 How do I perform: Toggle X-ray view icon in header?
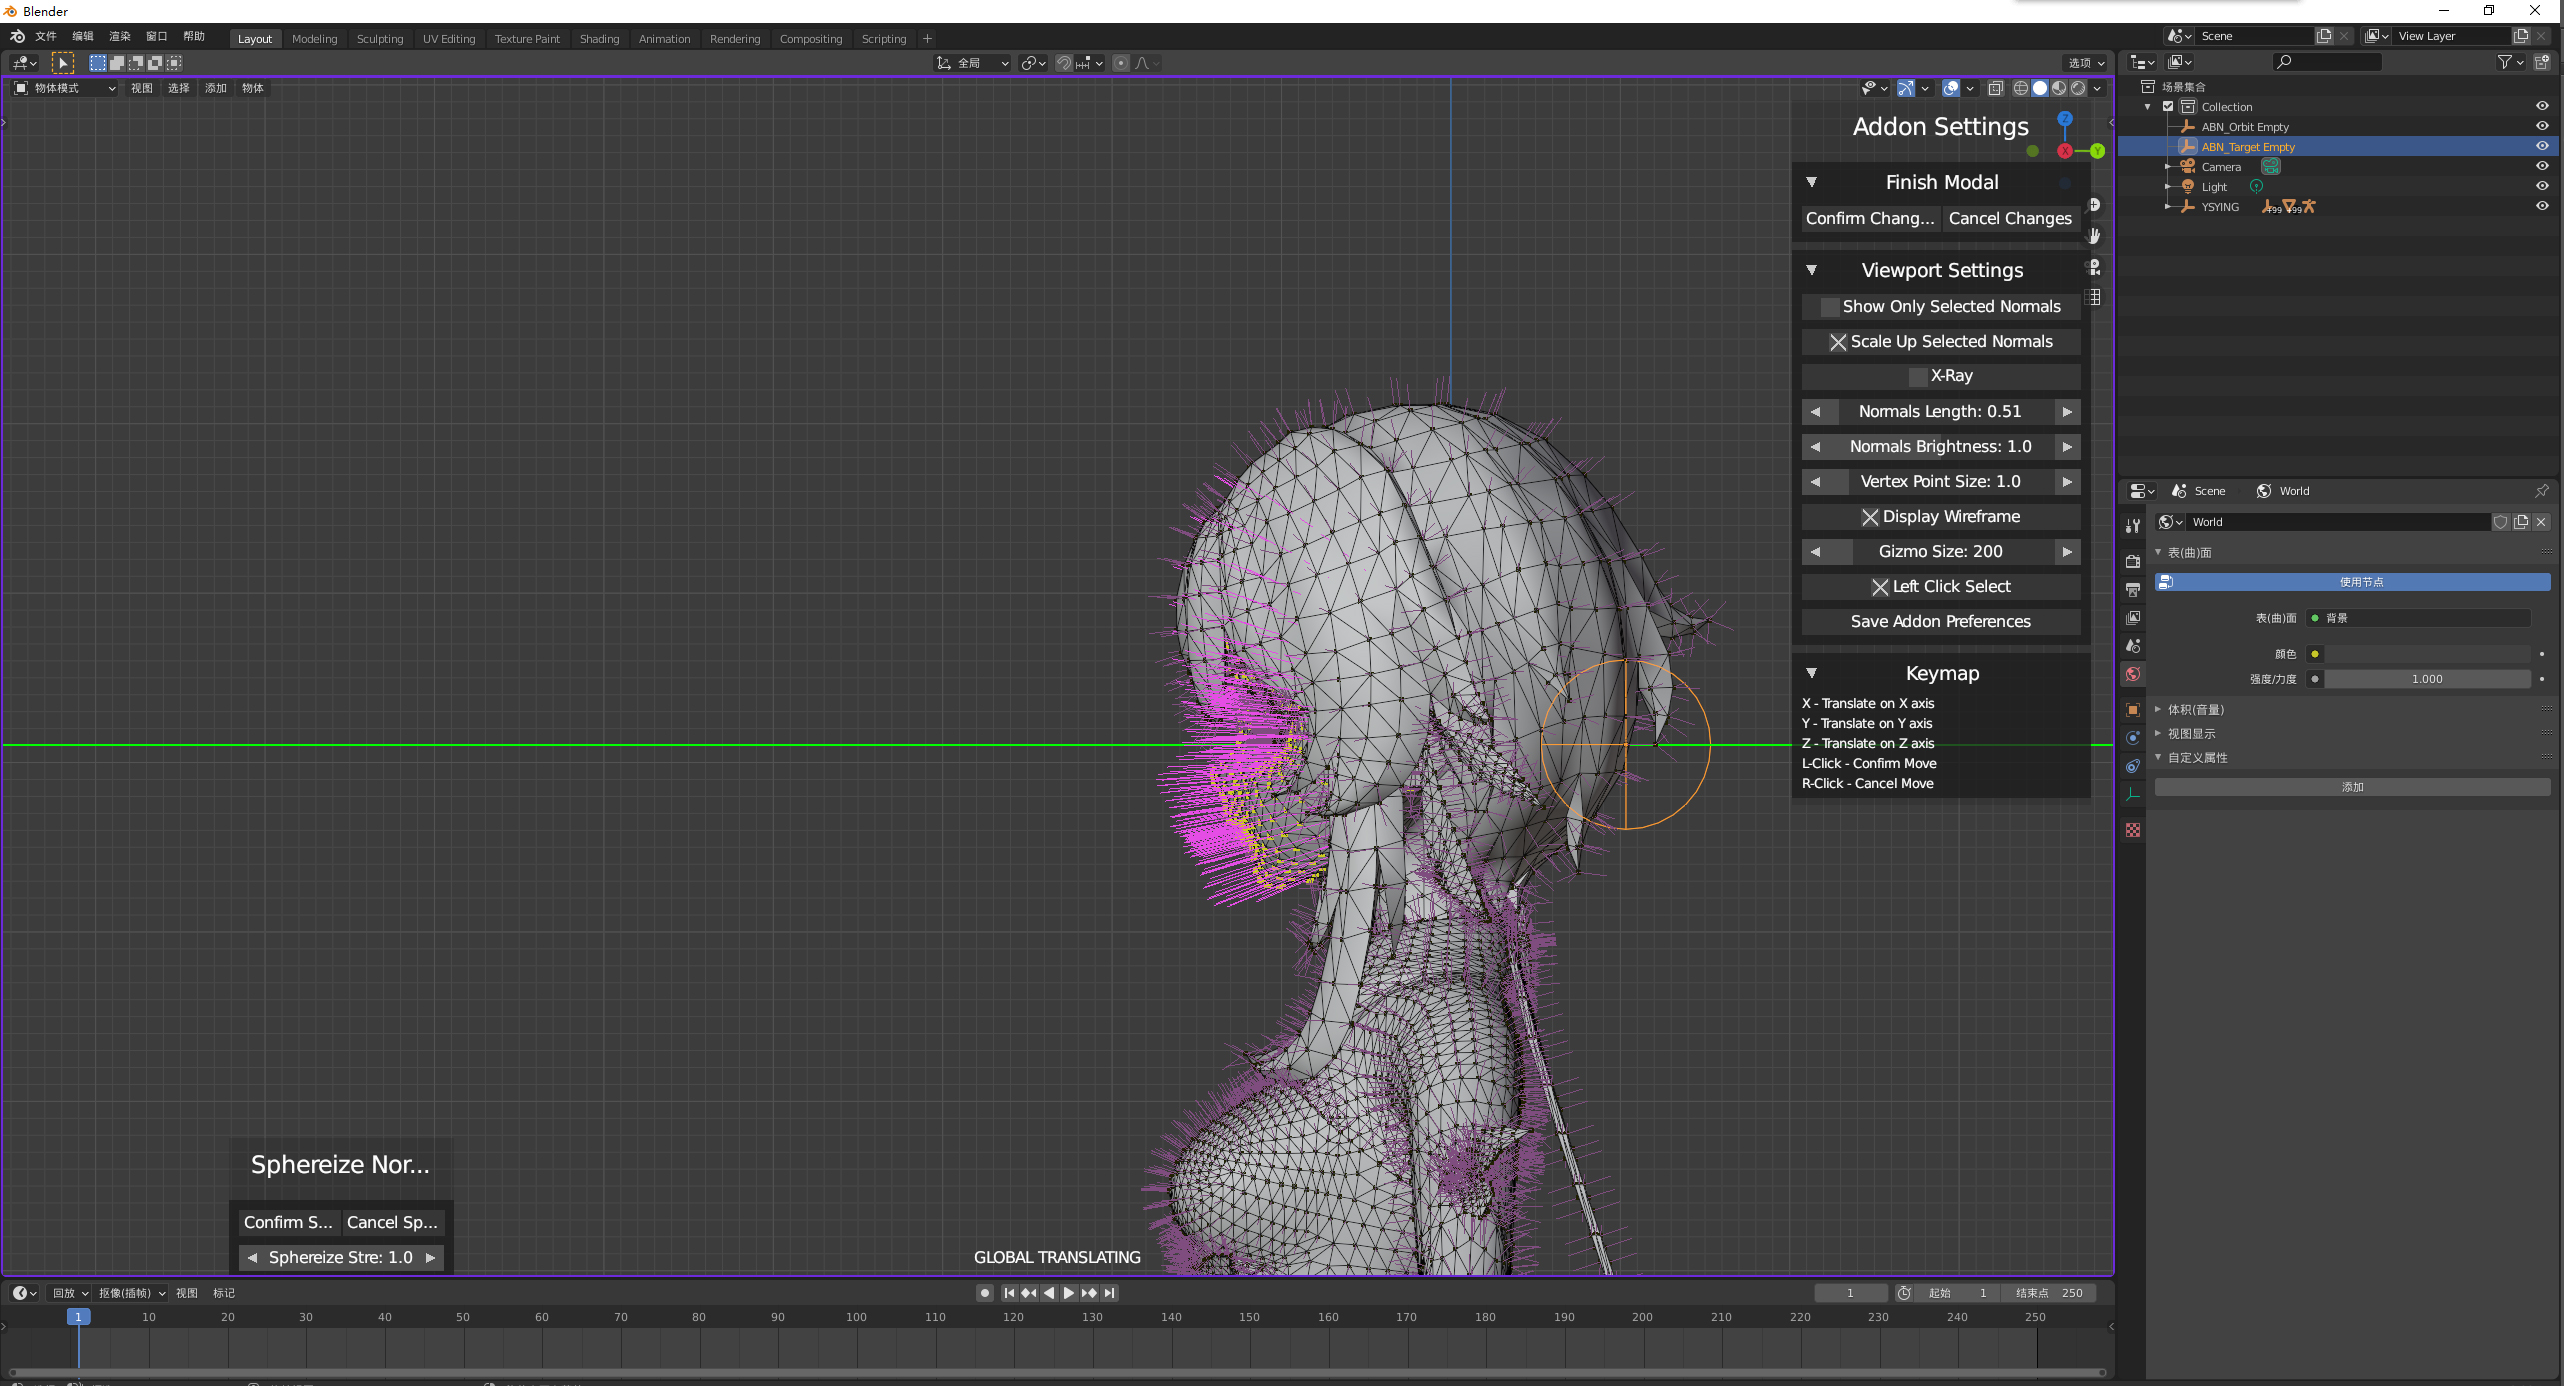[1995, 88]
